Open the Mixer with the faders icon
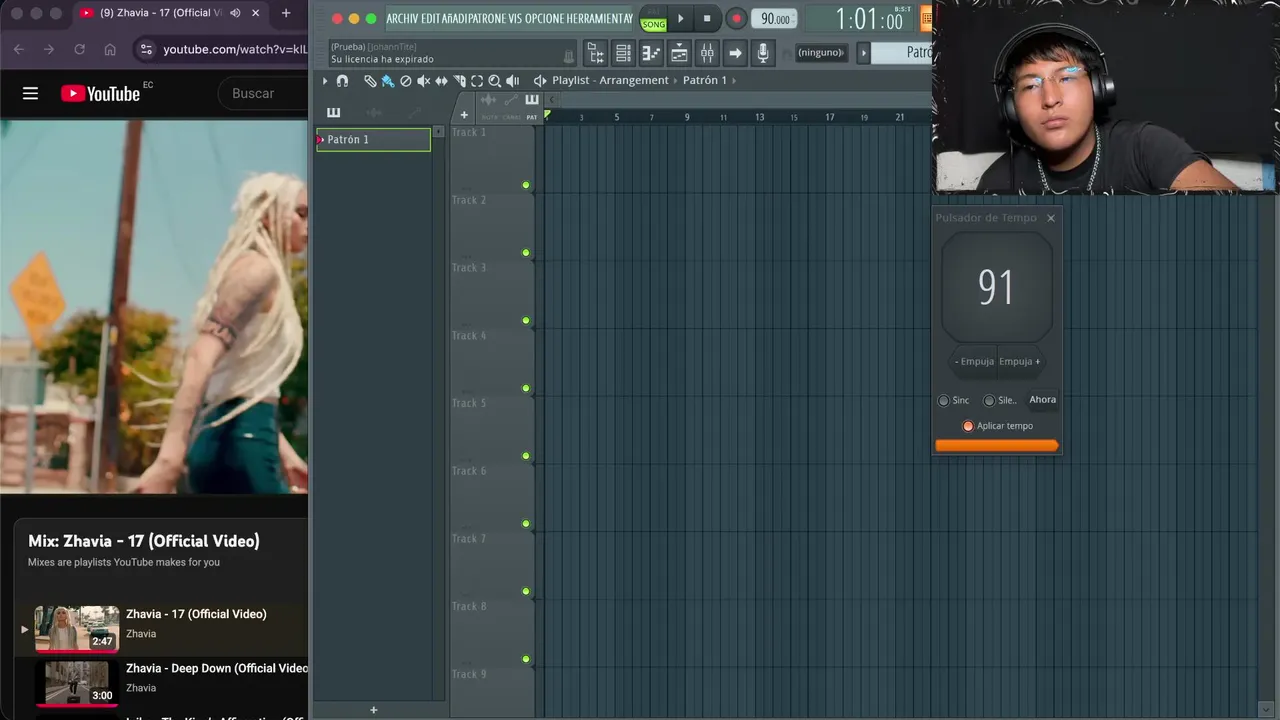Viewport: 1280px width, 720px height. coord(707,52)
